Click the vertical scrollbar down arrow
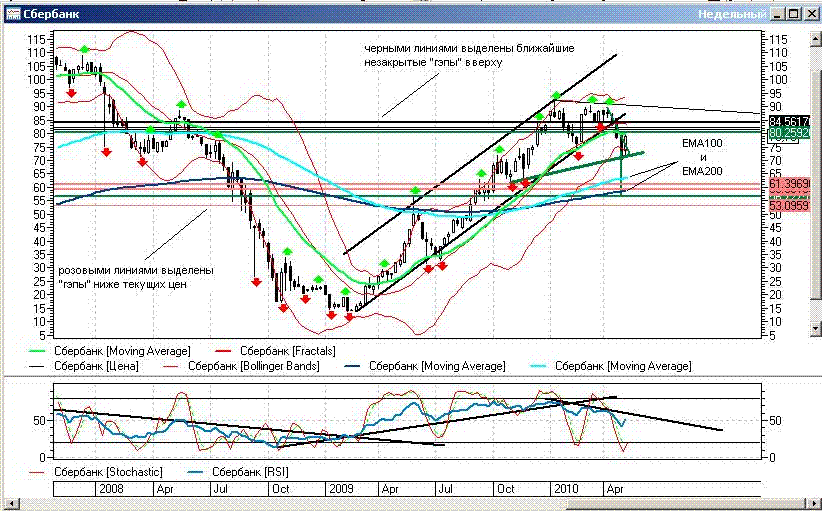 click(x=816, y=329)
